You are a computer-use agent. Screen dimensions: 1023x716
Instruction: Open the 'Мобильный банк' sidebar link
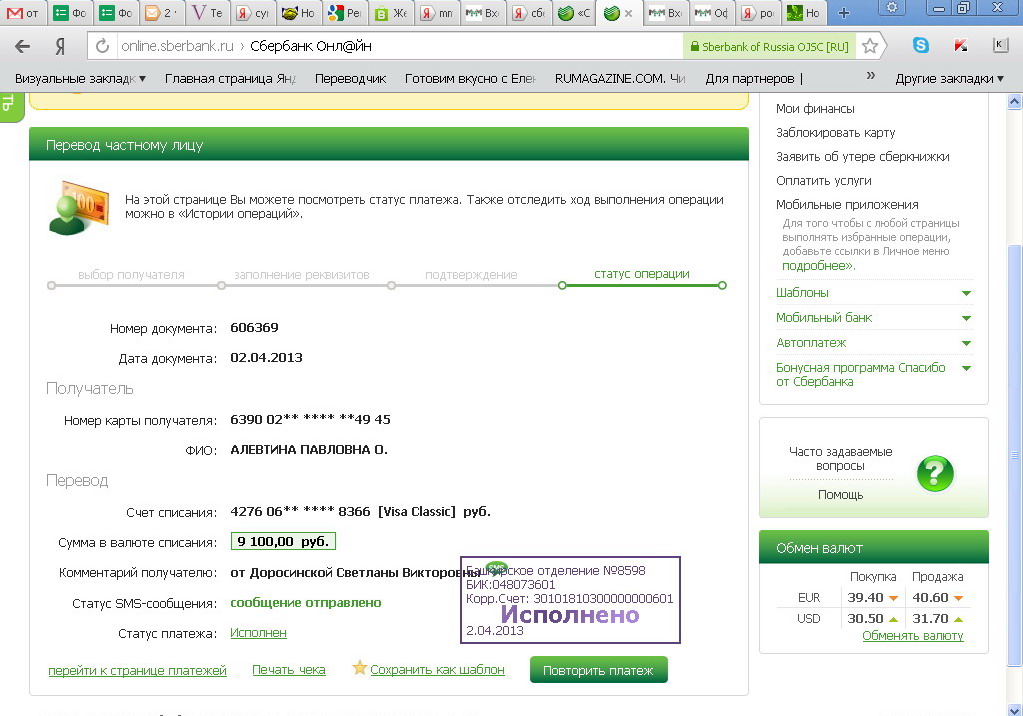823,318
